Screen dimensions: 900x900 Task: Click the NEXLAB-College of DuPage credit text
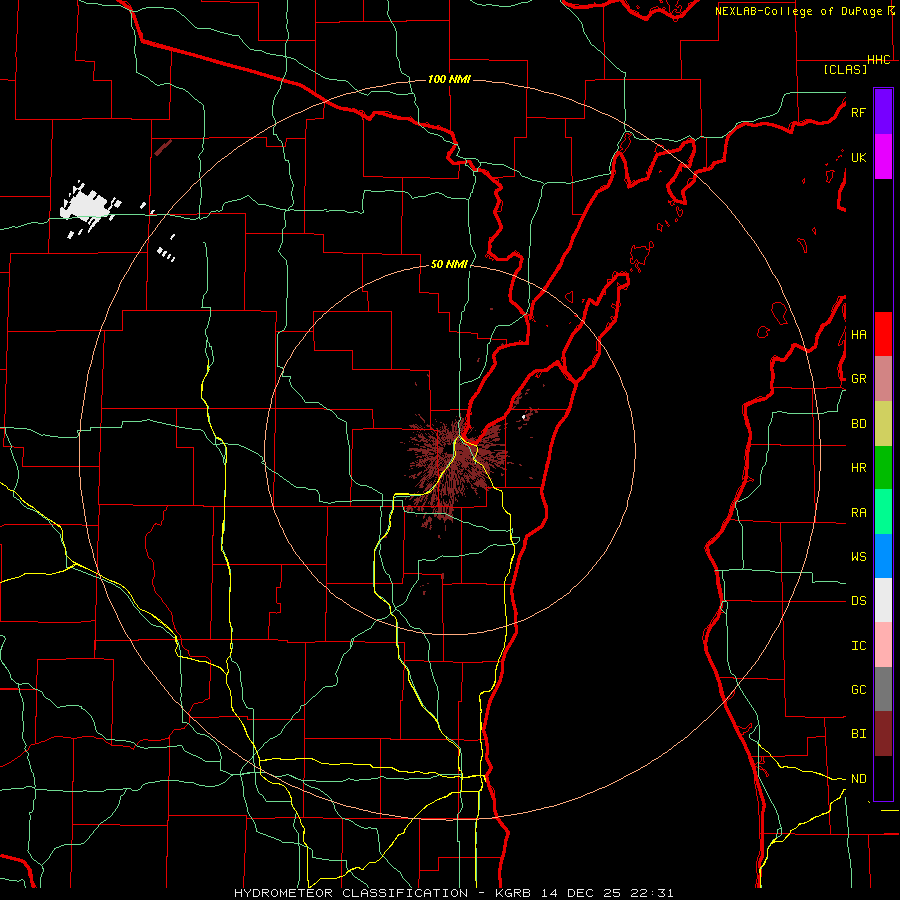click(800, 11)
